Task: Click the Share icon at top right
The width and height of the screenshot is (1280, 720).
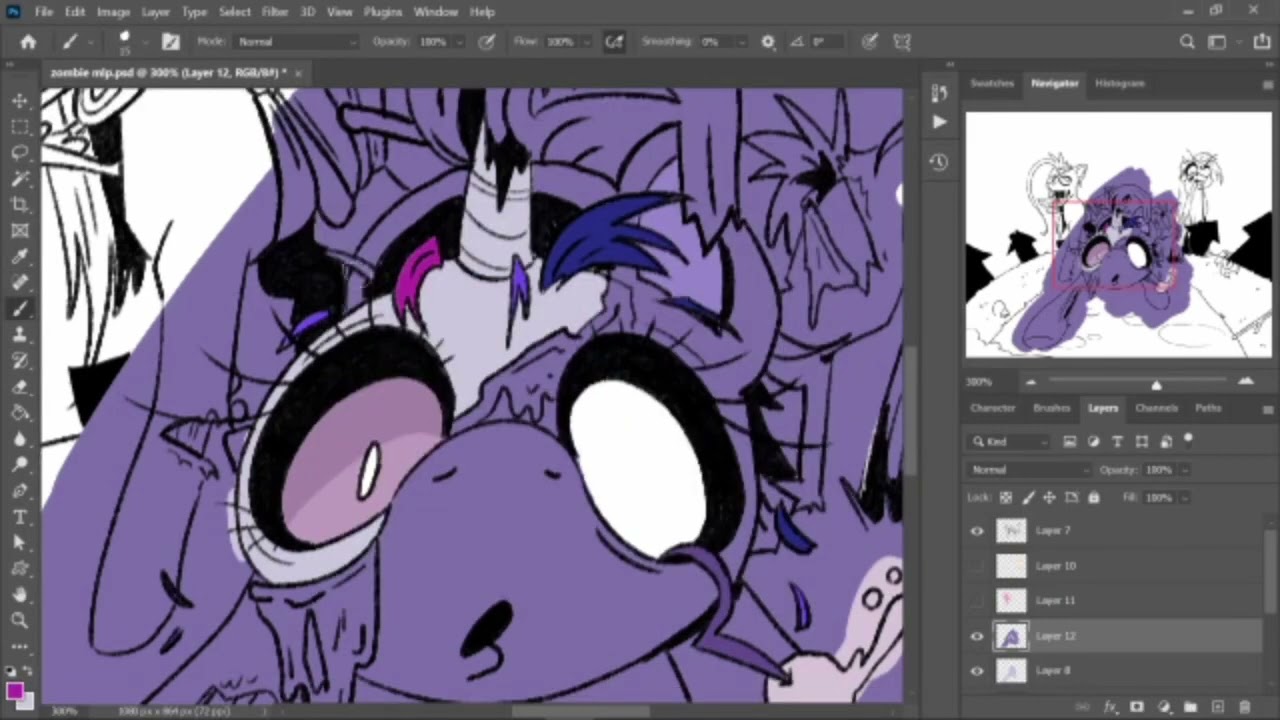Action: click(x=1262, y=42)
